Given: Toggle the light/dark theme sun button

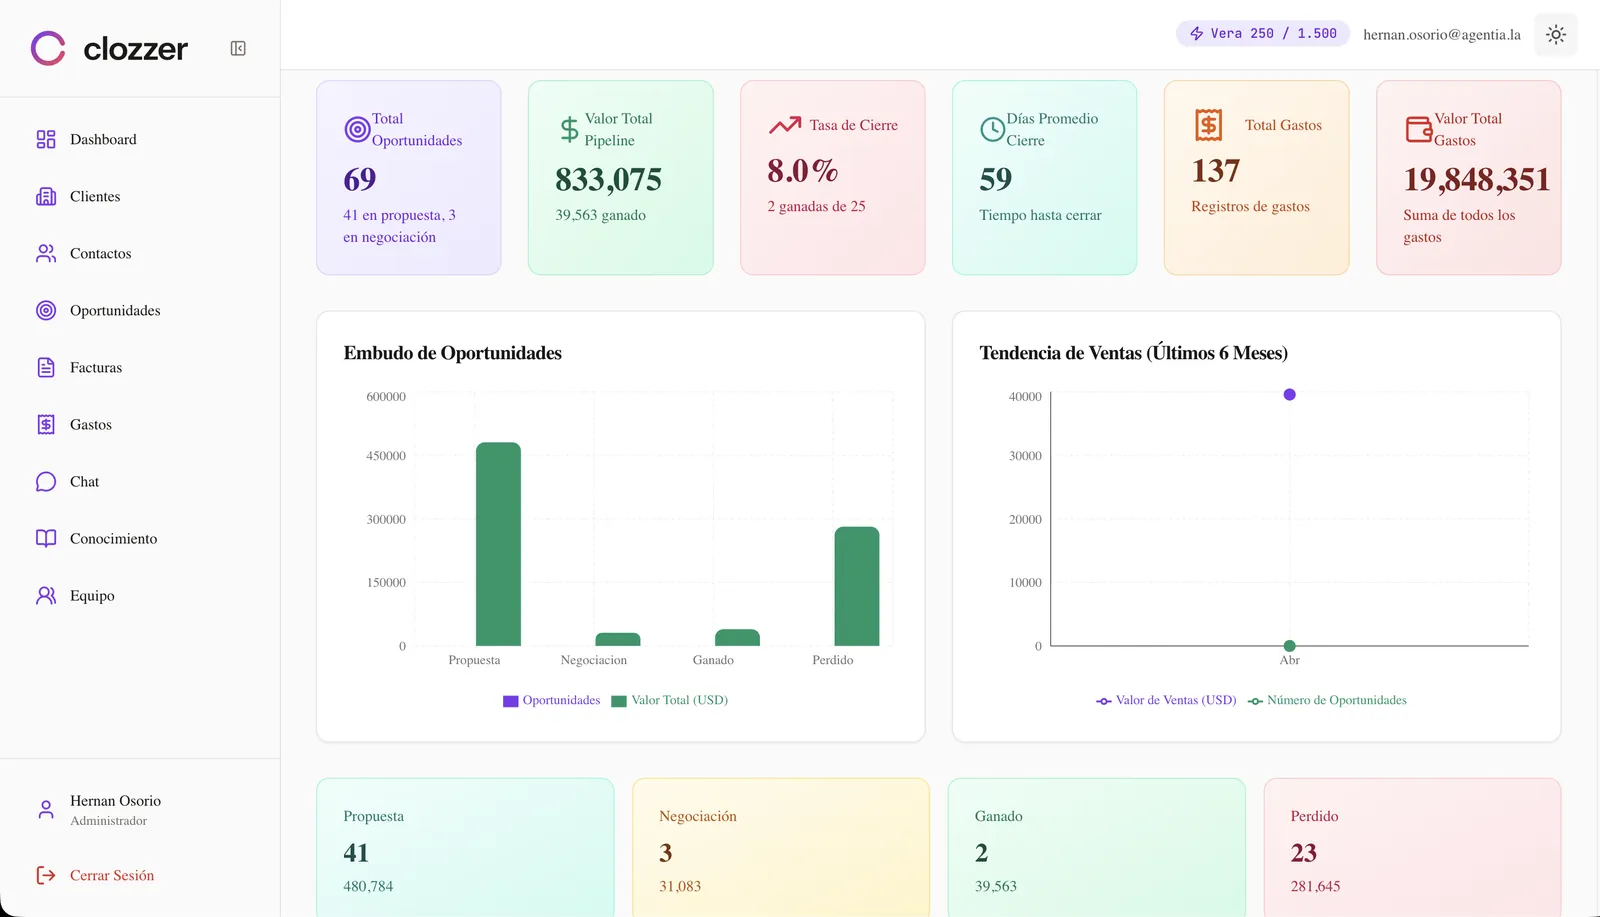Looking at the screenshot, I should [x=1556, y=34].
